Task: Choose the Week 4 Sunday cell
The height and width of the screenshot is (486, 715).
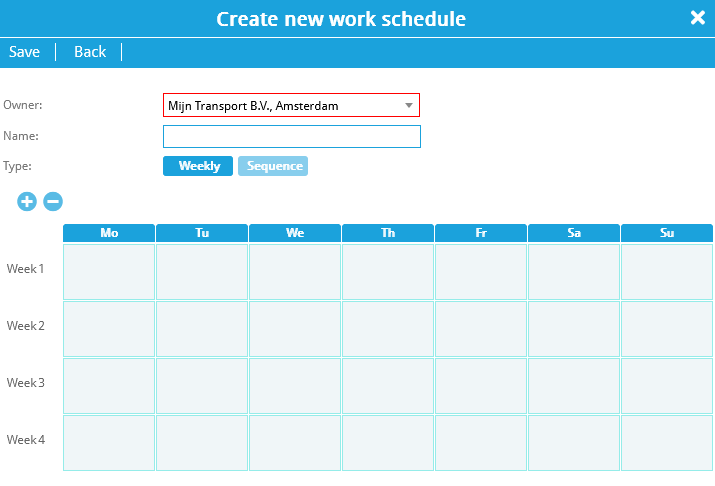Action: pos(667,443)
